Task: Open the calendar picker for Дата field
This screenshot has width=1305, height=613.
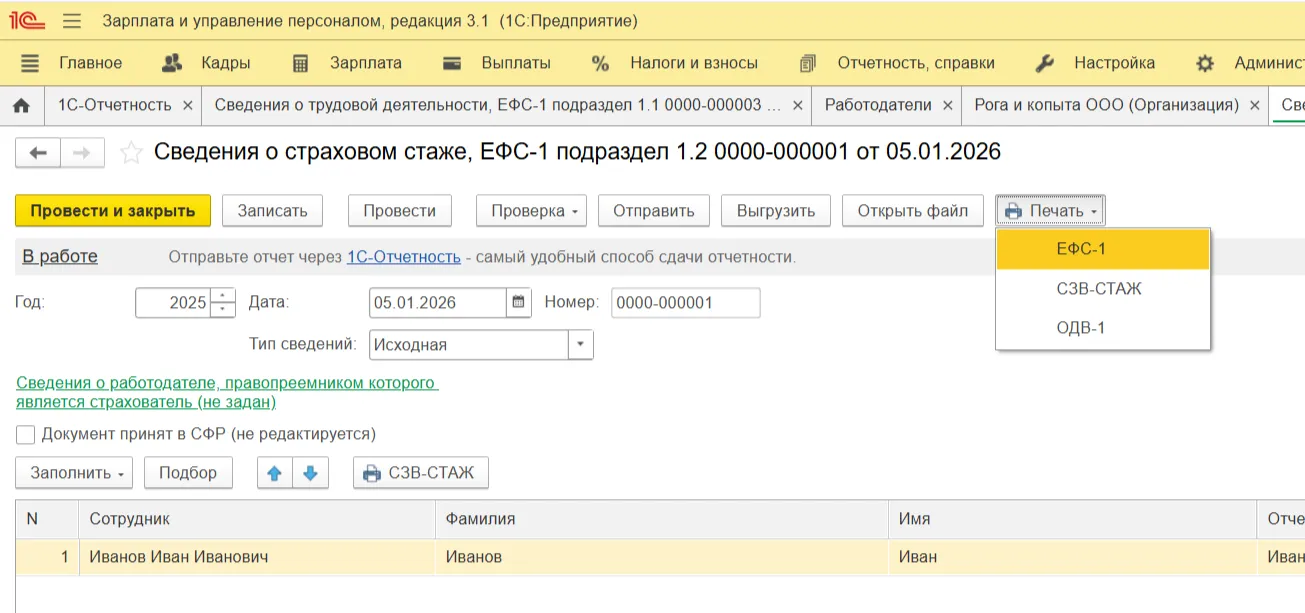Action: [518, 302]
